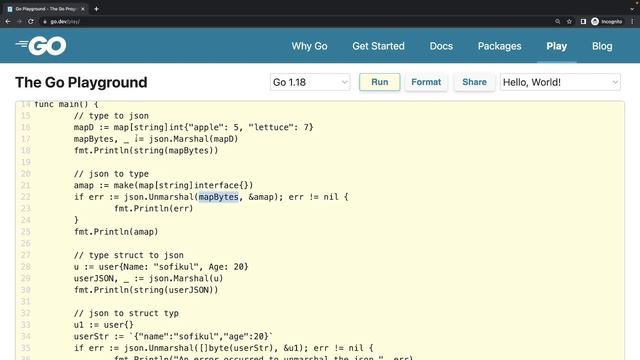This screenshot has height=360, width=640.
Task: Click line "u1 := user{}"
Action: [104, 325]
